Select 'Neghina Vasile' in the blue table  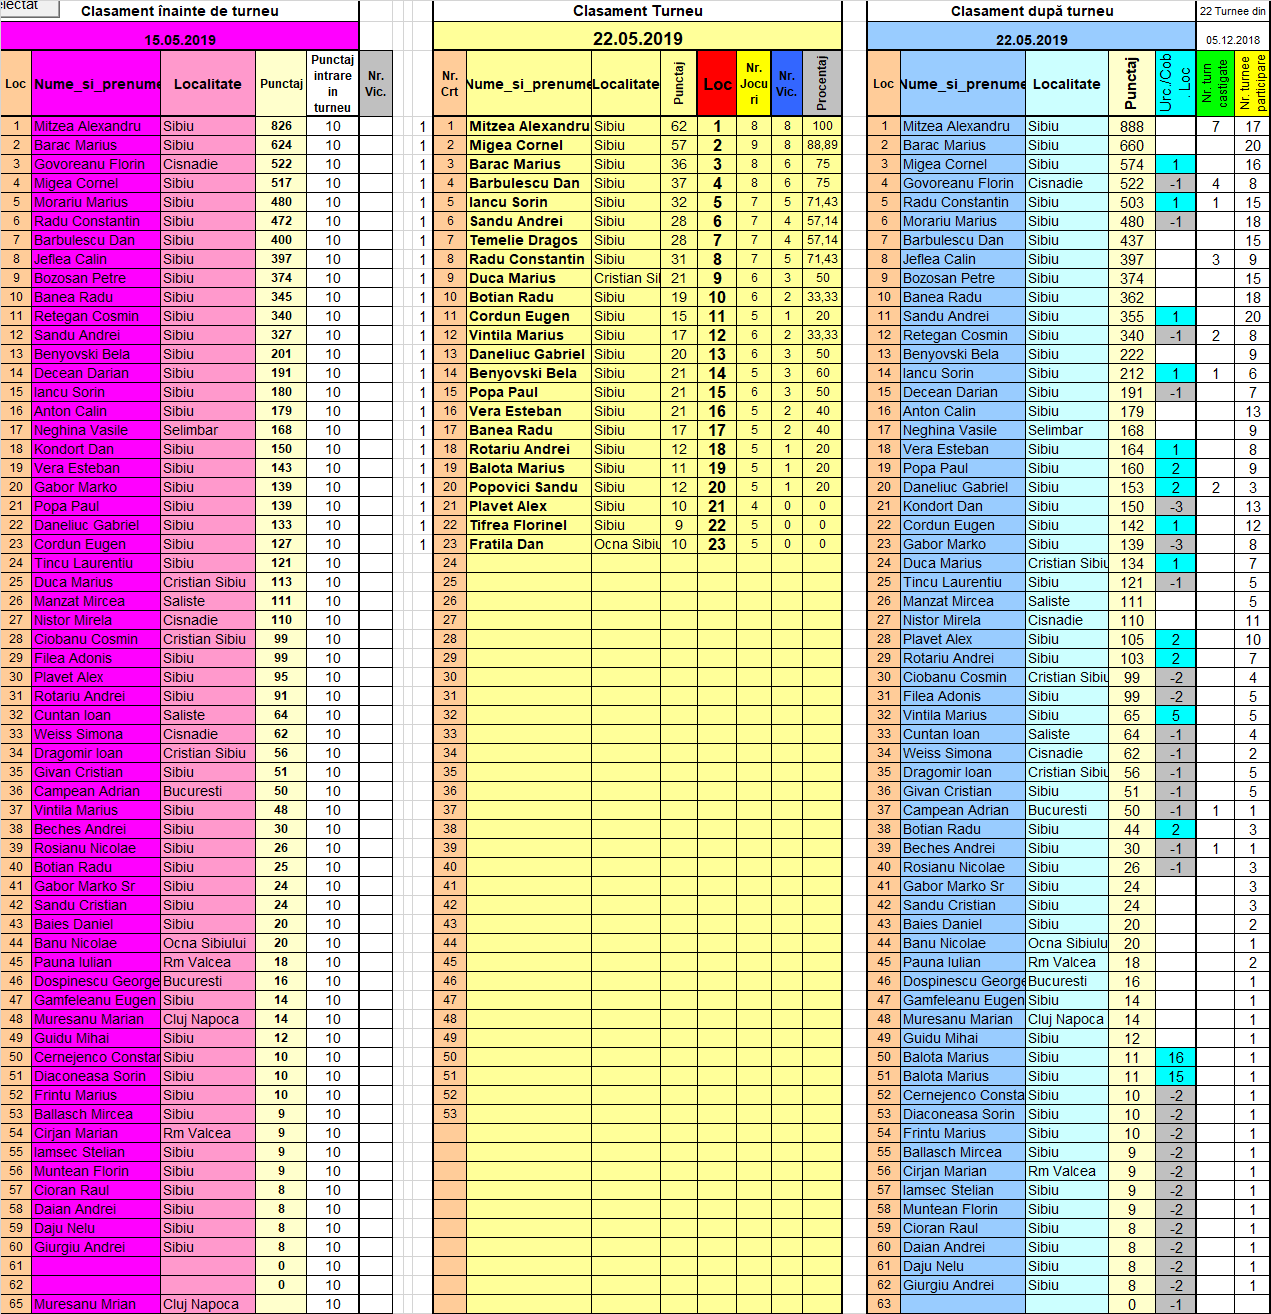point(963,430)
